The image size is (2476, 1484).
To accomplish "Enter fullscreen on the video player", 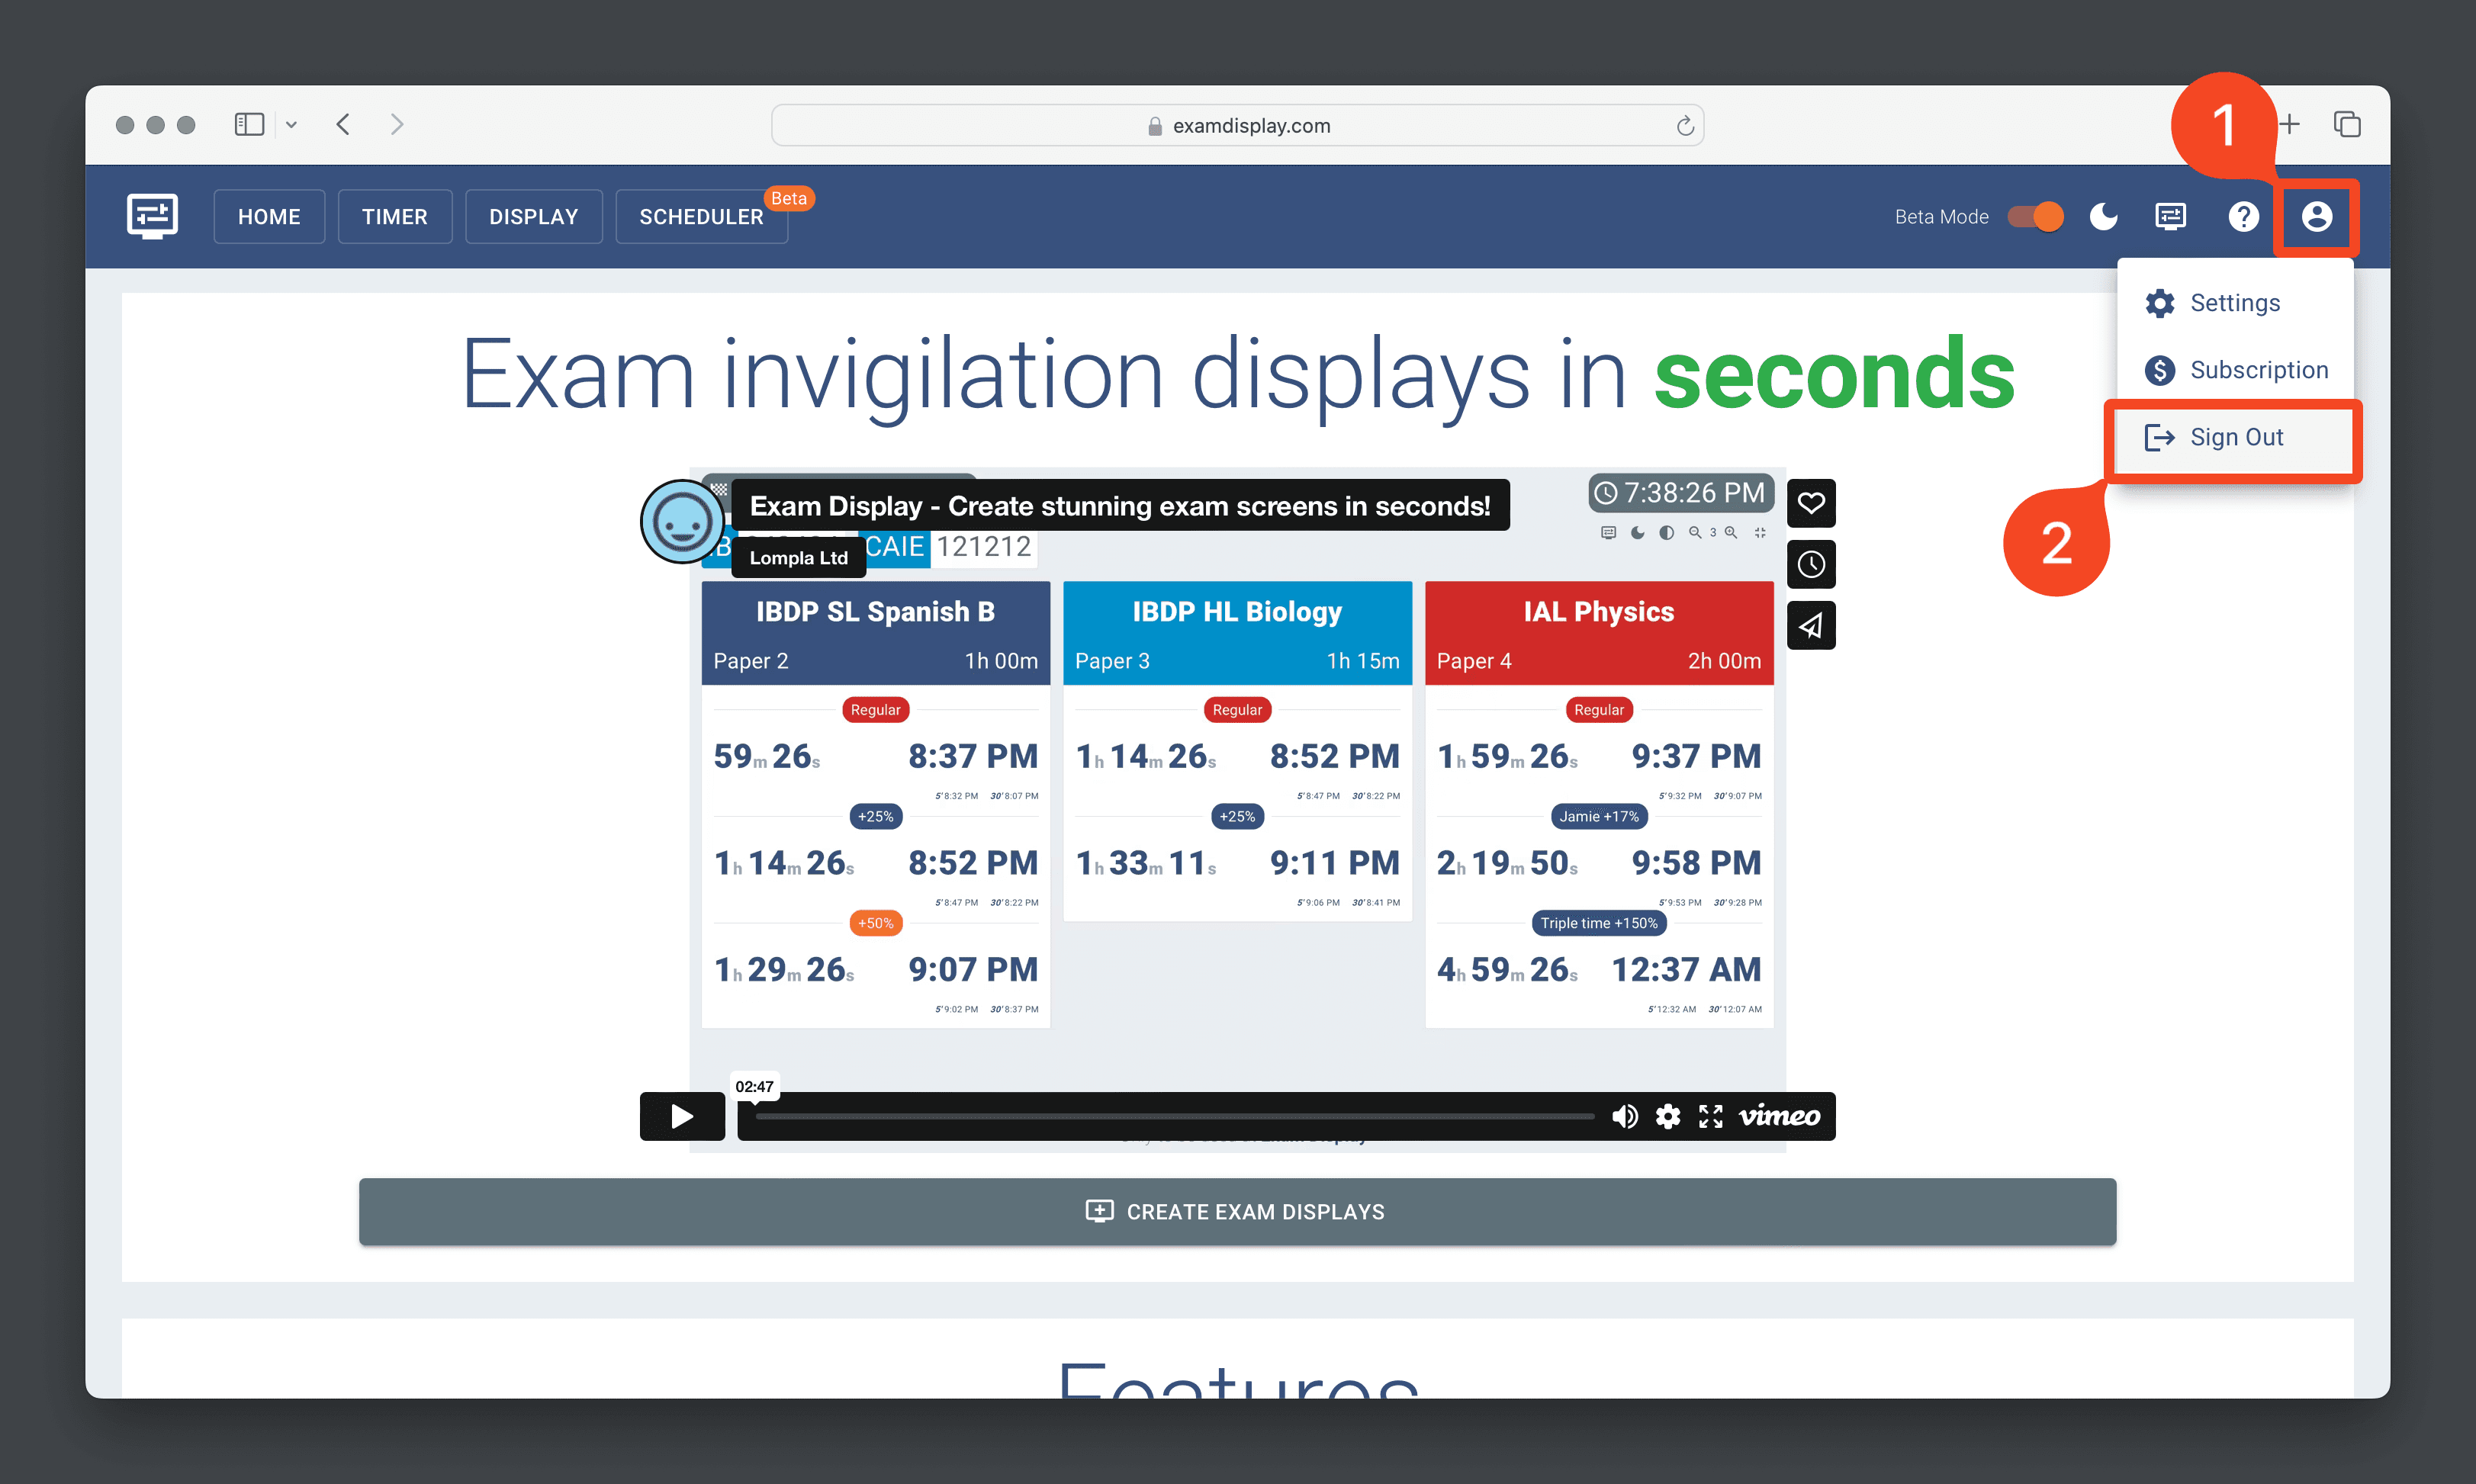I will pyautogui.click(x=1711, y=1116).
